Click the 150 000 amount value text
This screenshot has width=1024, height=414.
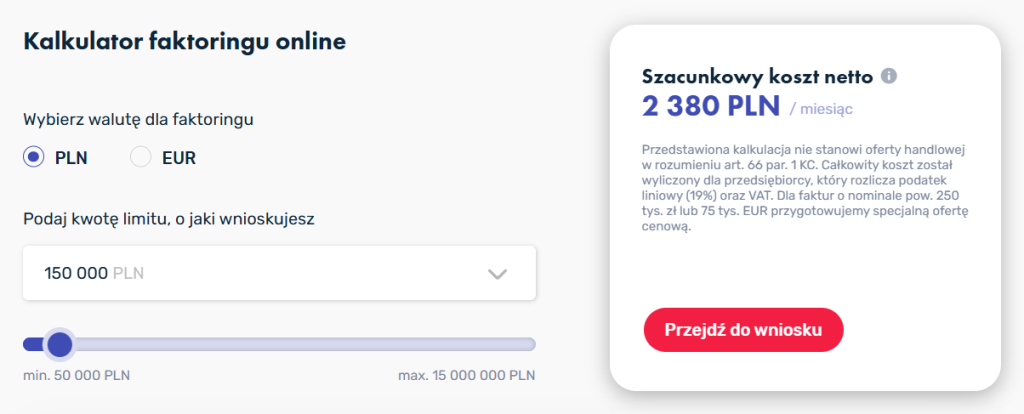(76, 274)
